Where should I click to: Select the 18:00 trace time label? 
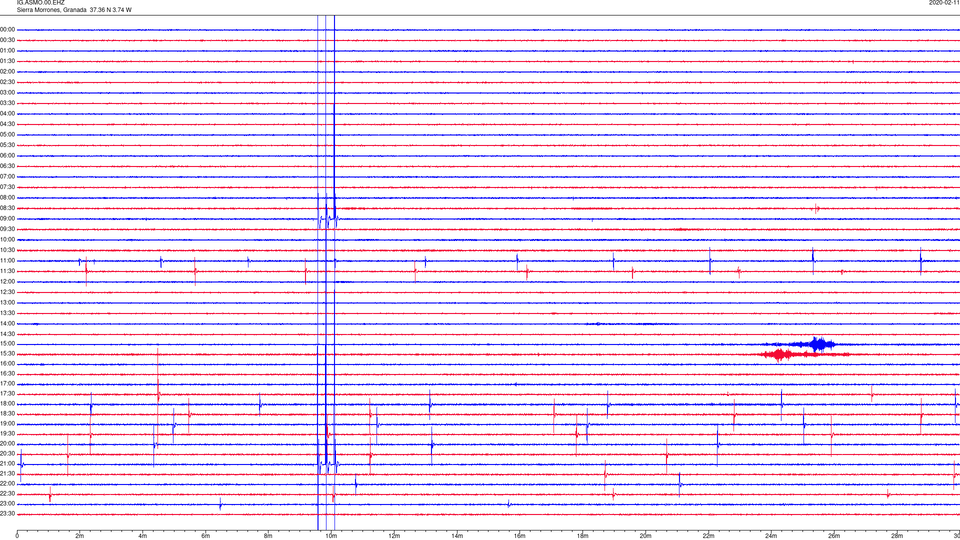[x=8, y=403]
